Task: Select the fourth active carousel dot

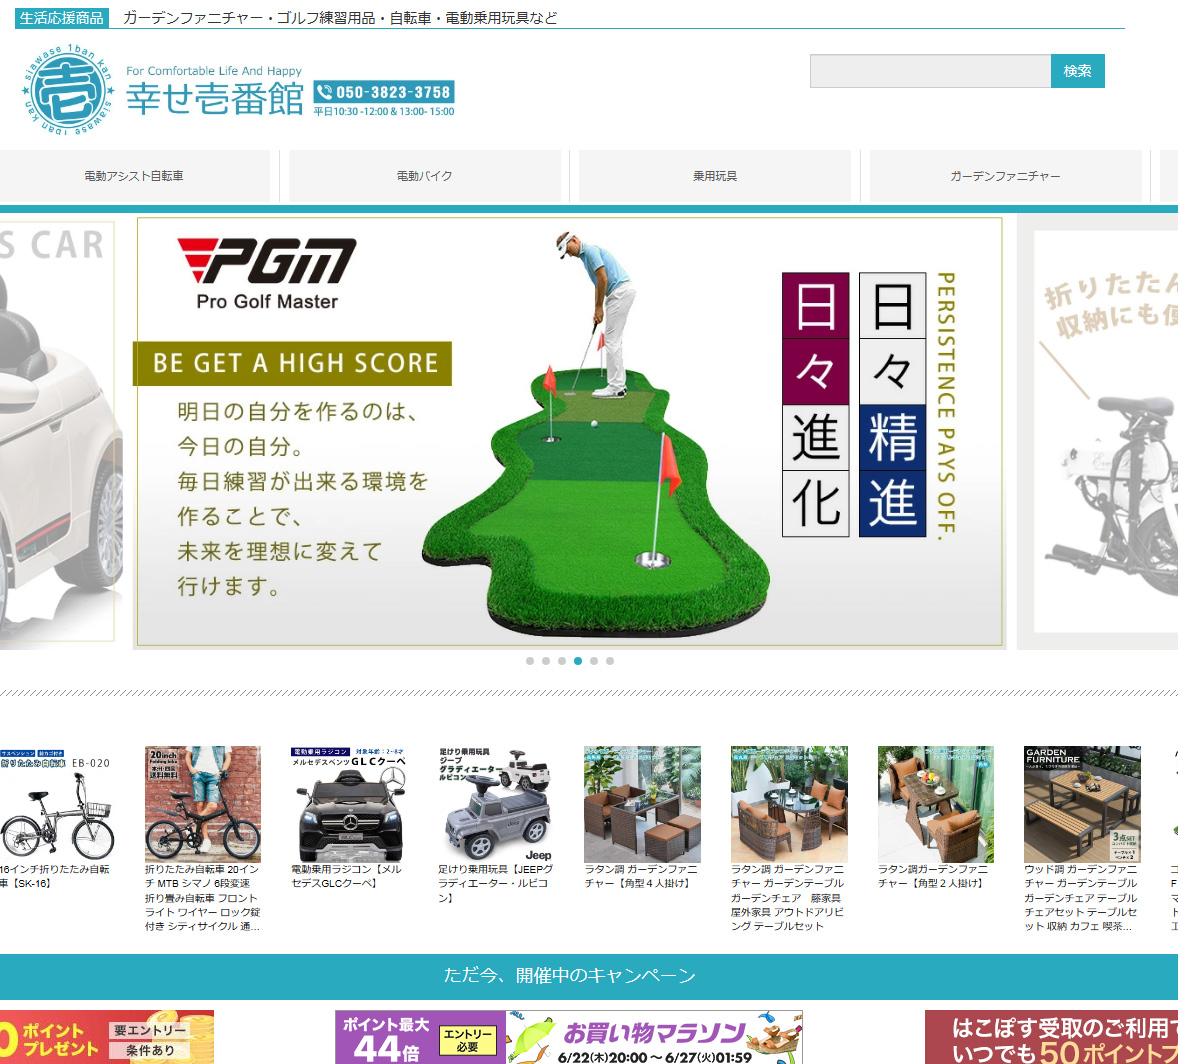Action: 578,661
